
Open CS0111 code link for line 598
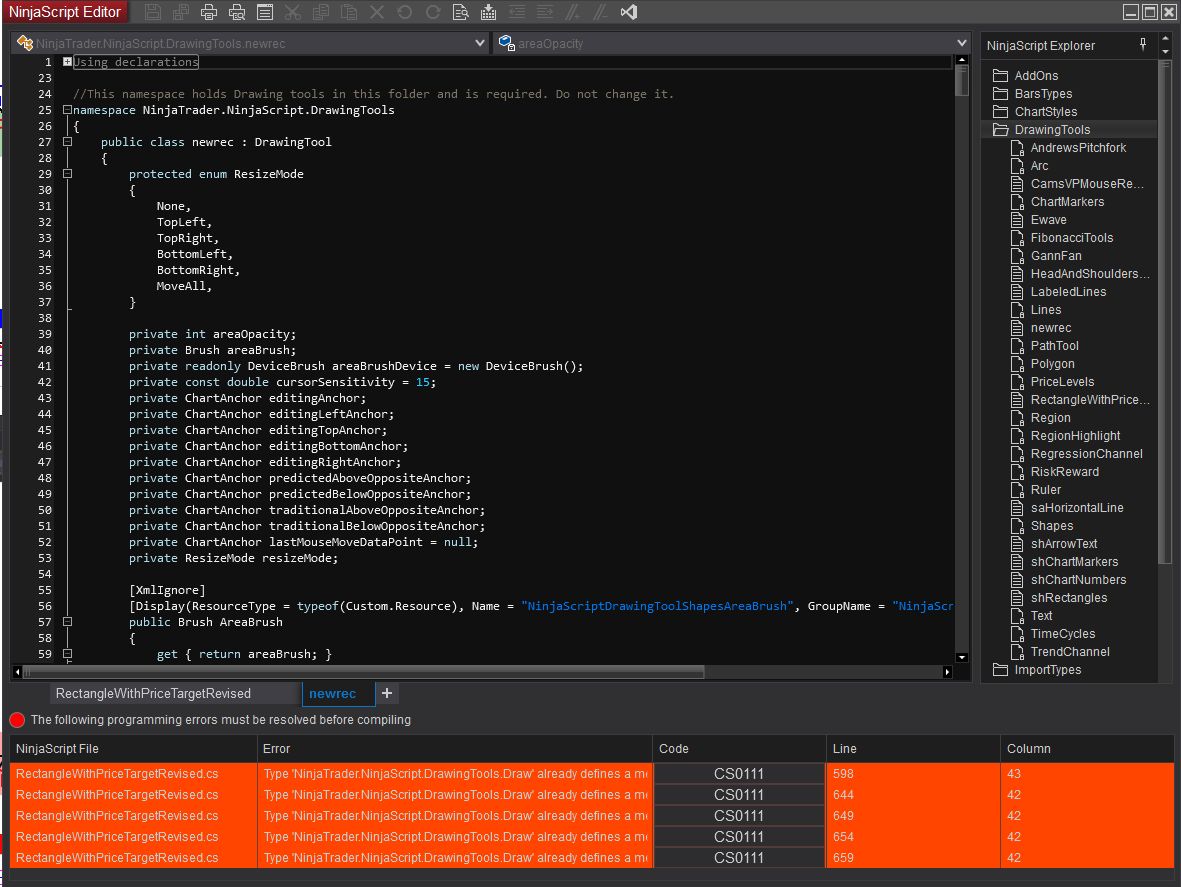pos(739,774)
